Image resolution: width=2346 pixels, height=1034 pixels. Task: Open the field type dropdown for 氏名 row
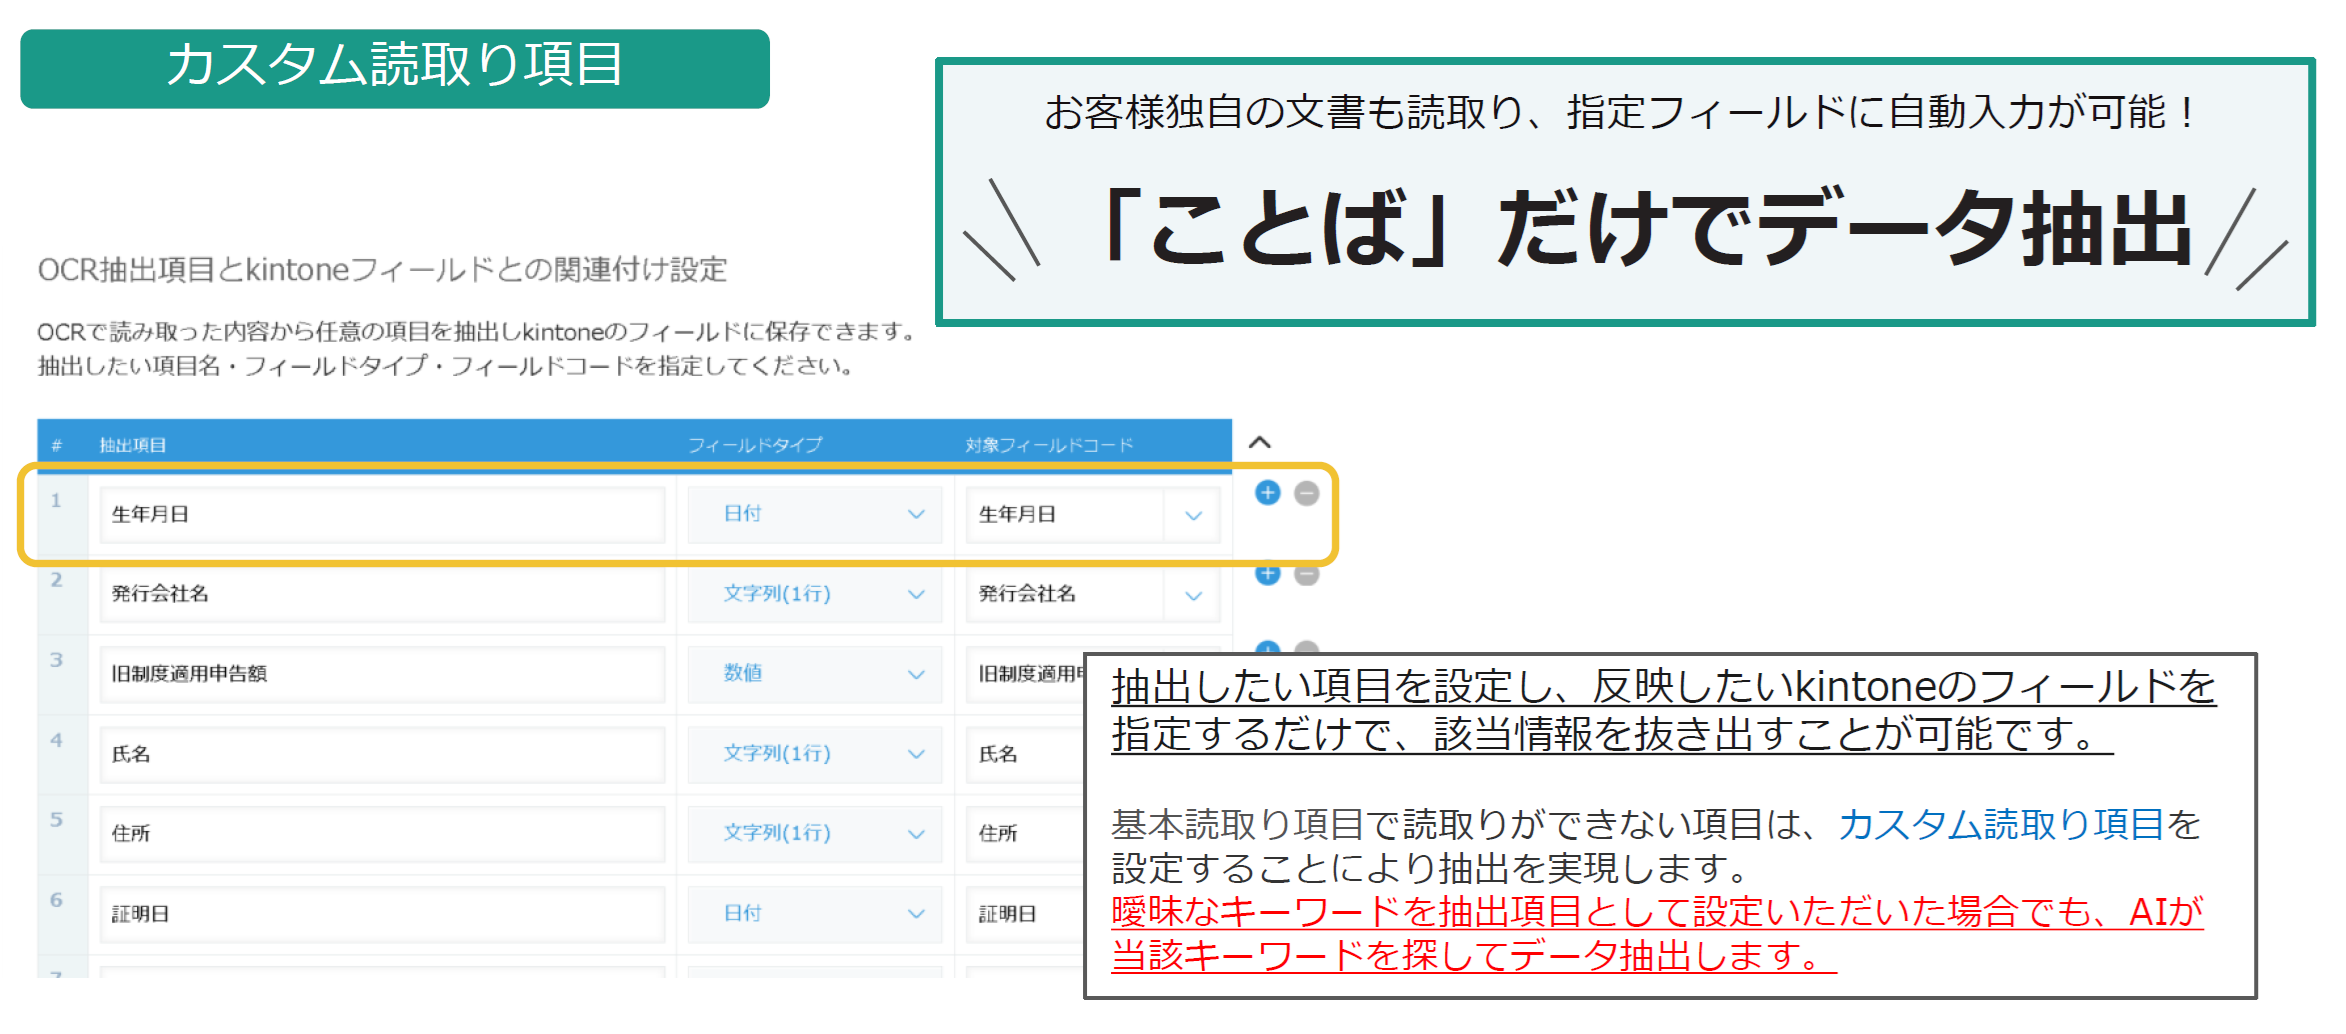pyautogui.click(x=814, y=754)
